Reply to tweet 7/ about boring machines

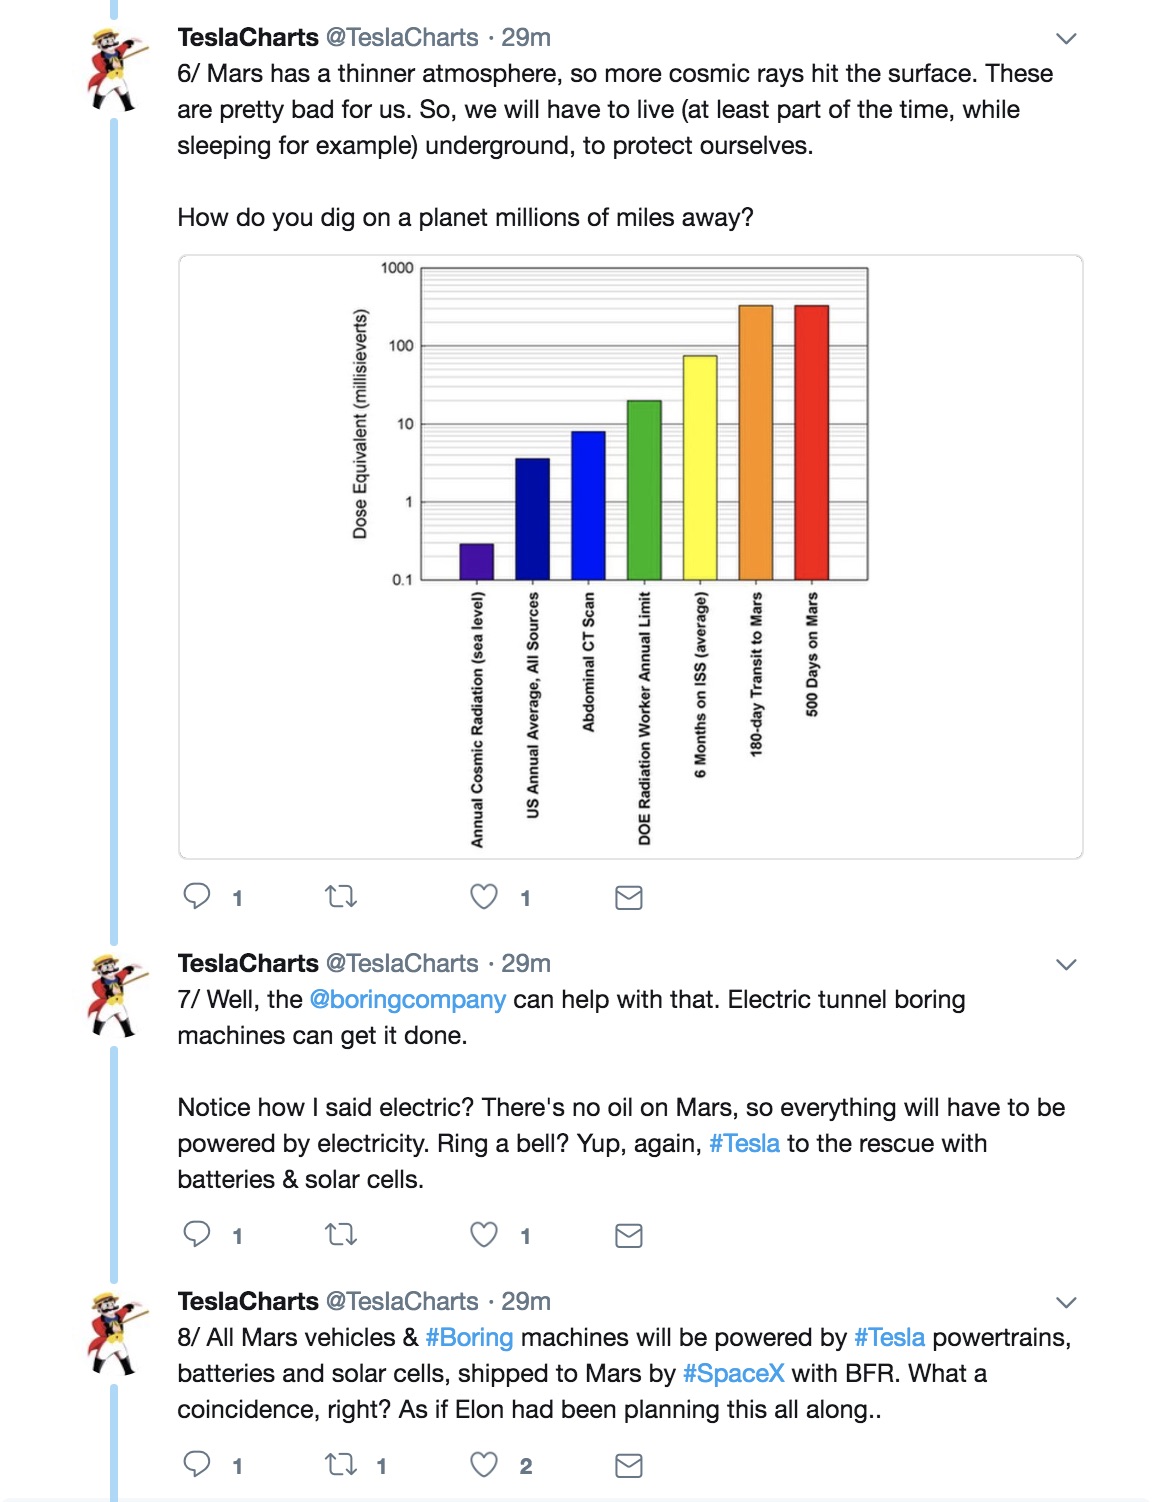pyautogui.click(x=197, y=1234)
